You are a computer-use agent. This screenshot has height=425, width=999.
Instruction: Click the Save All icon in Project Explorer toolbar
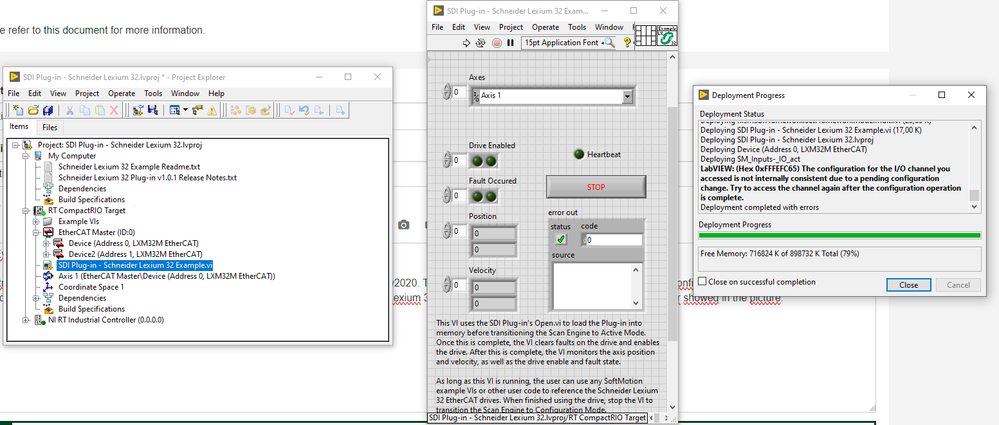[x=48, y=110]
